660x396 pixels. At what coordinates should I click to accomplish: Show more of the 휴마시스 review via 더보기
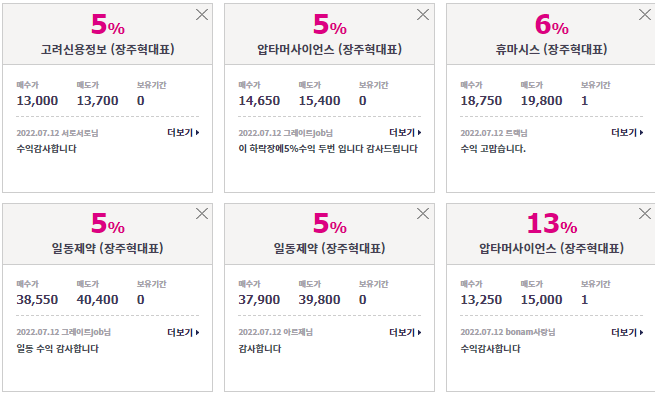(x=627, y=133)
